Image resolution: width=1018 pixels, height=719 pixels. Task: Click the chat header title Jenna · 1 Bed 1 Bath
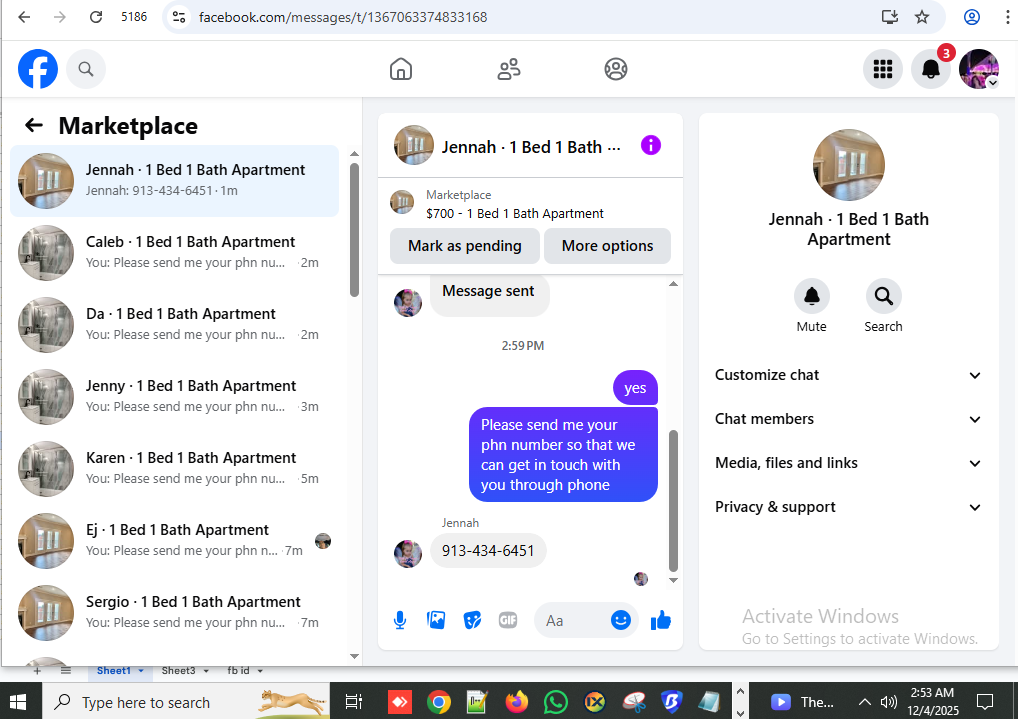[x=531, y=147]
